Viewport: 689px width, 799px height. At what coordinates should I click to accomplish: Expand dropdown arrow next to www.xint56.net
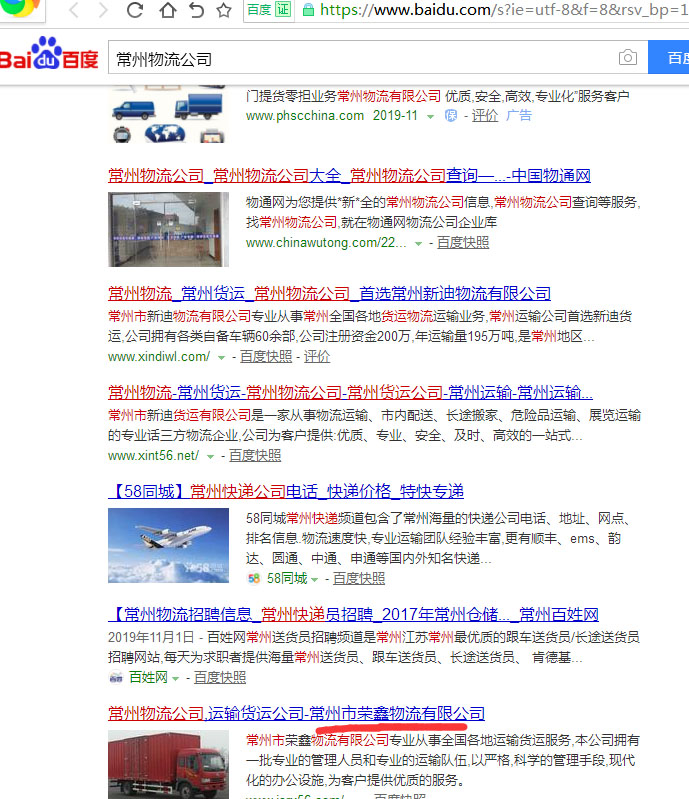(x=210, y=456)
